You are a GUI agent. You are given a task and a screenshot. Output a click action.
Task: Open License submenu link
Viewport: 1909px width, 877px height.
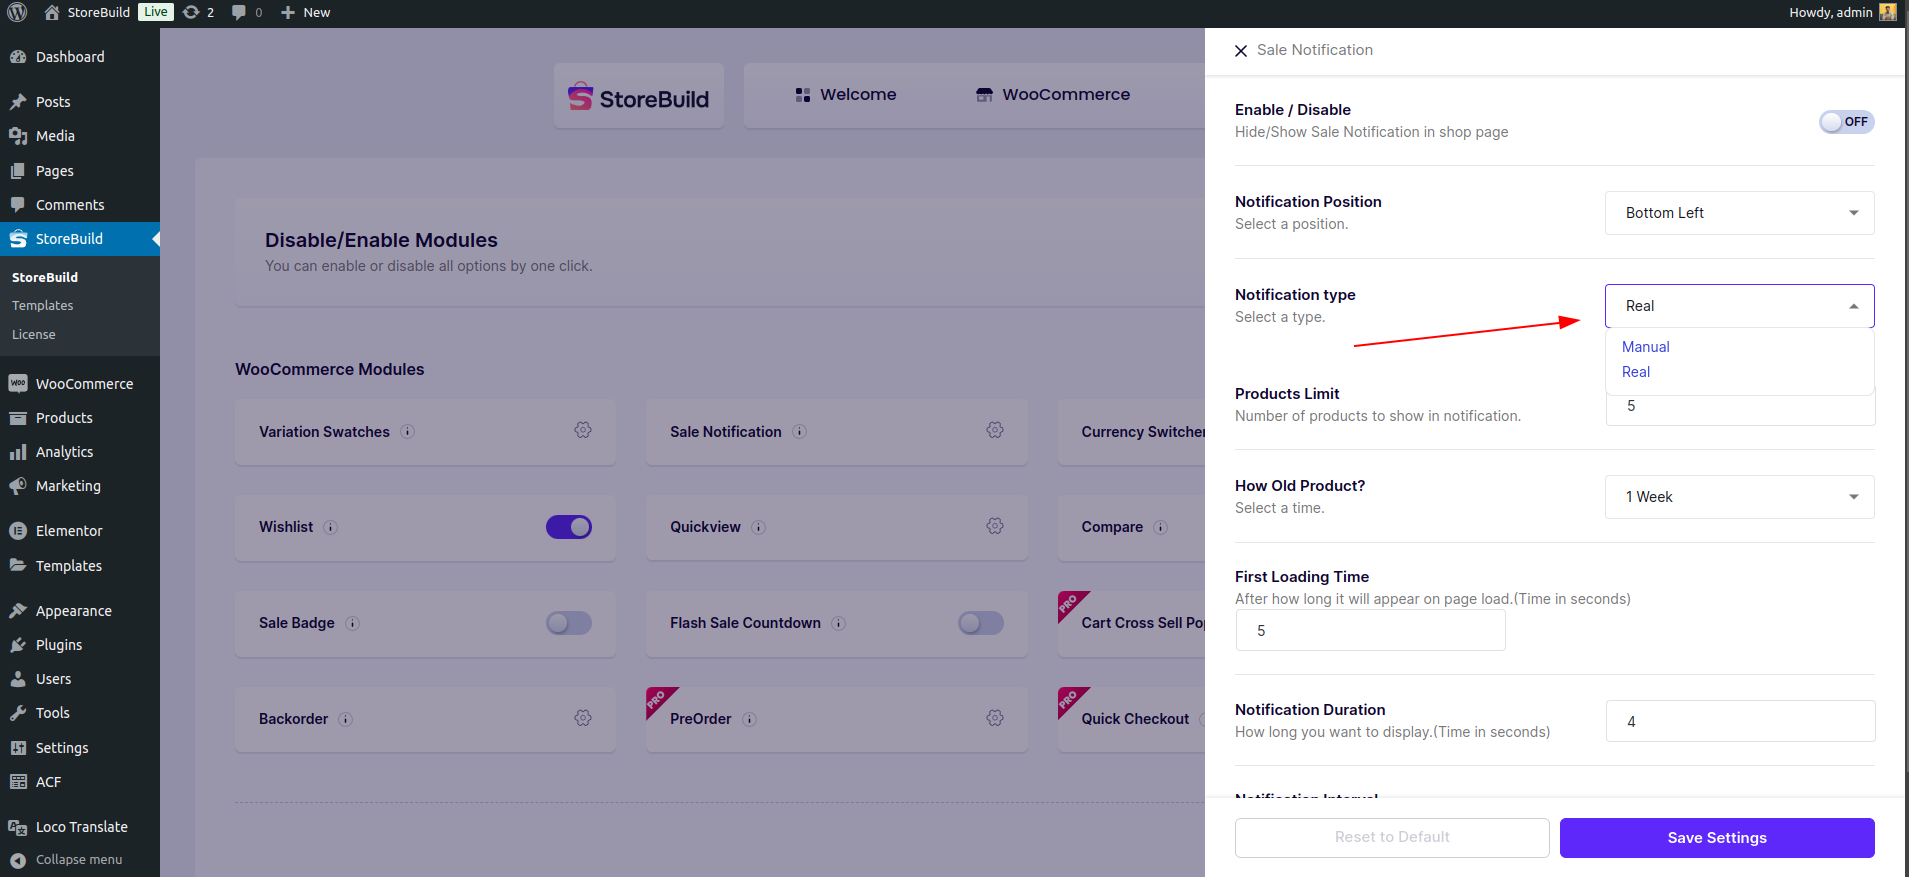click(34, 335)
